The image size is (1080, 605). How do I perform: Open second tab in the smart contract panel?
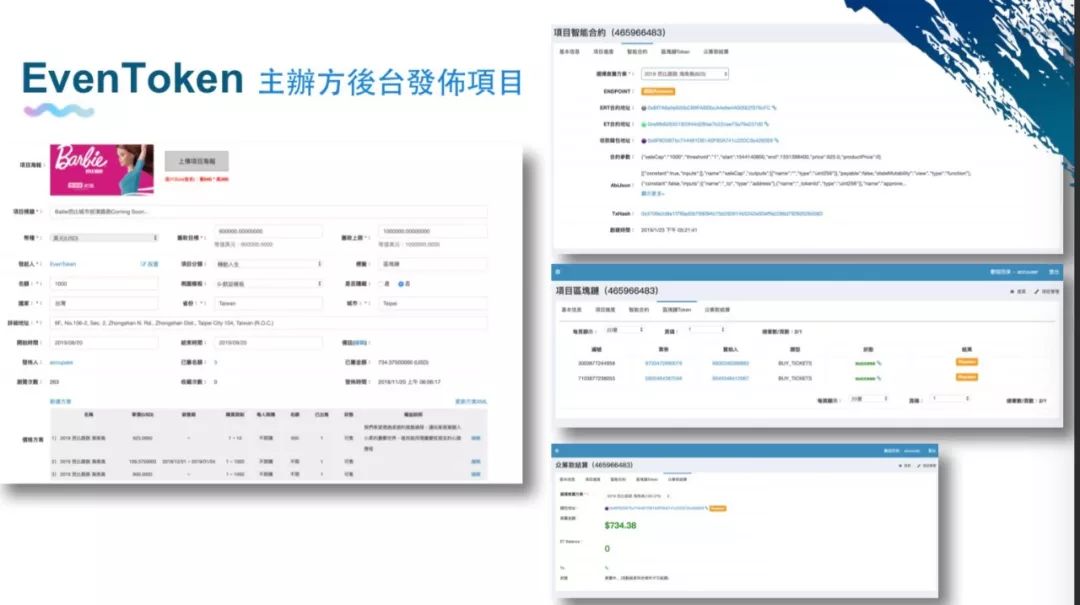[603, 52]
